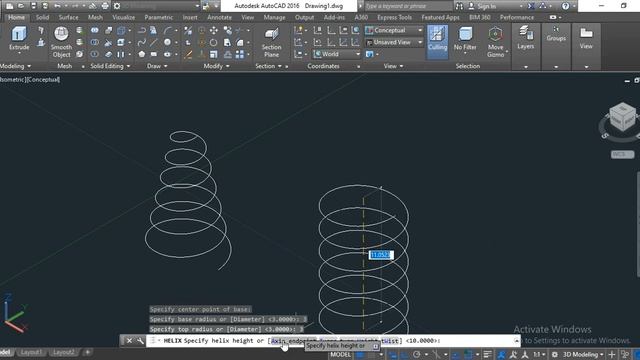This screenshot has width=640, height=360.
Task: Click the Autodesk Exchange X icon
Action: click(x=531, y=6)
